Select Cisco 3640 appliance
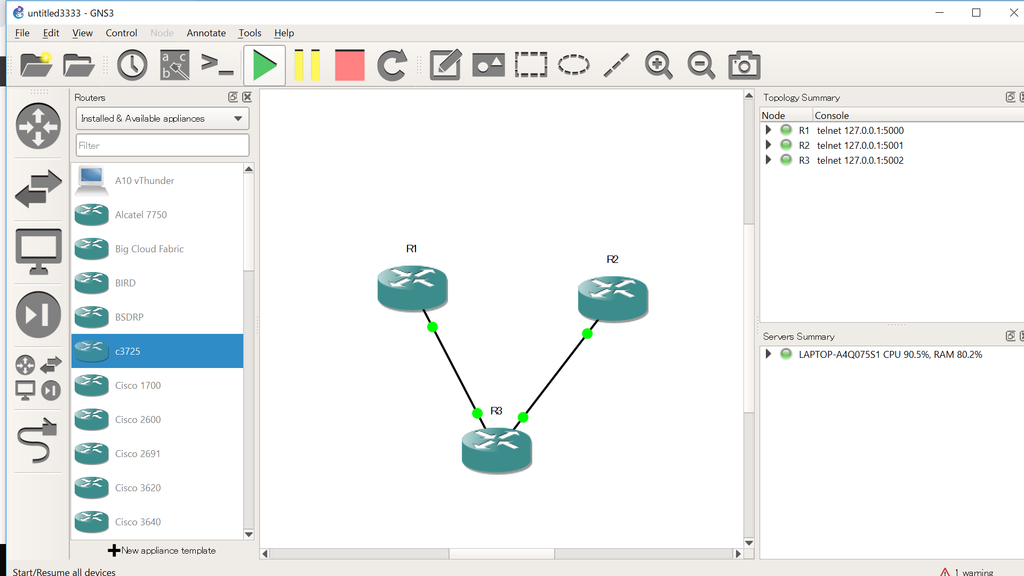 click(x=157, y=522)
